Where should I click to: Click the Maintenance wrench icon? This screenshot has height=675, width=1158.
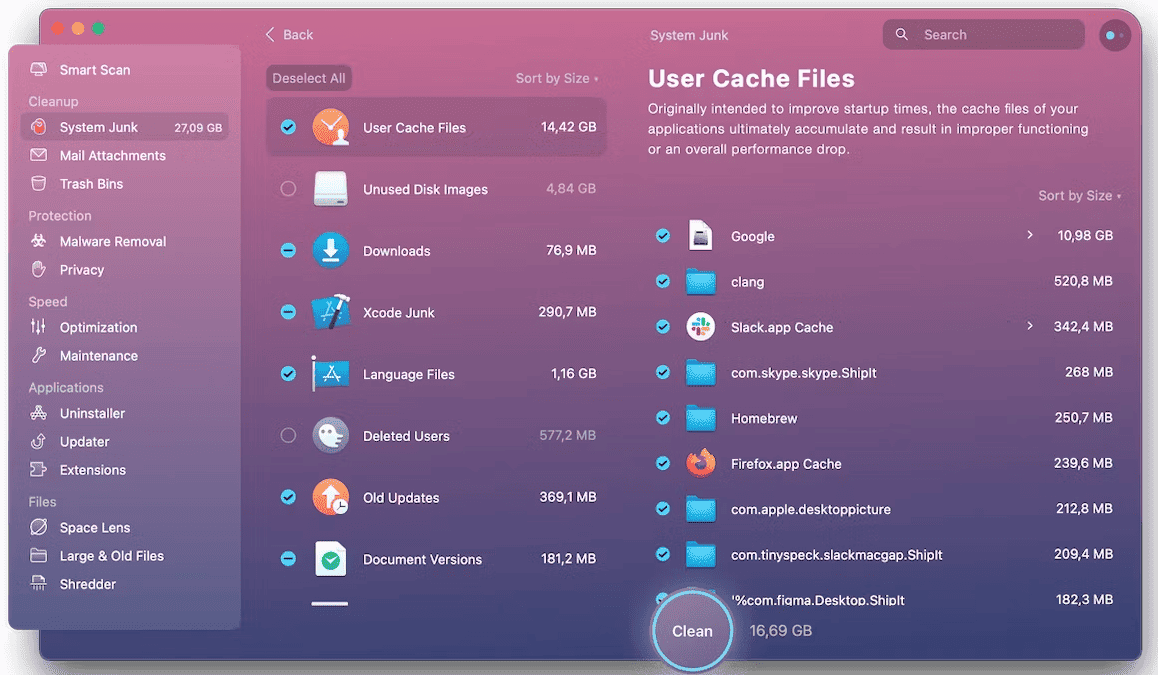point(38,355)
